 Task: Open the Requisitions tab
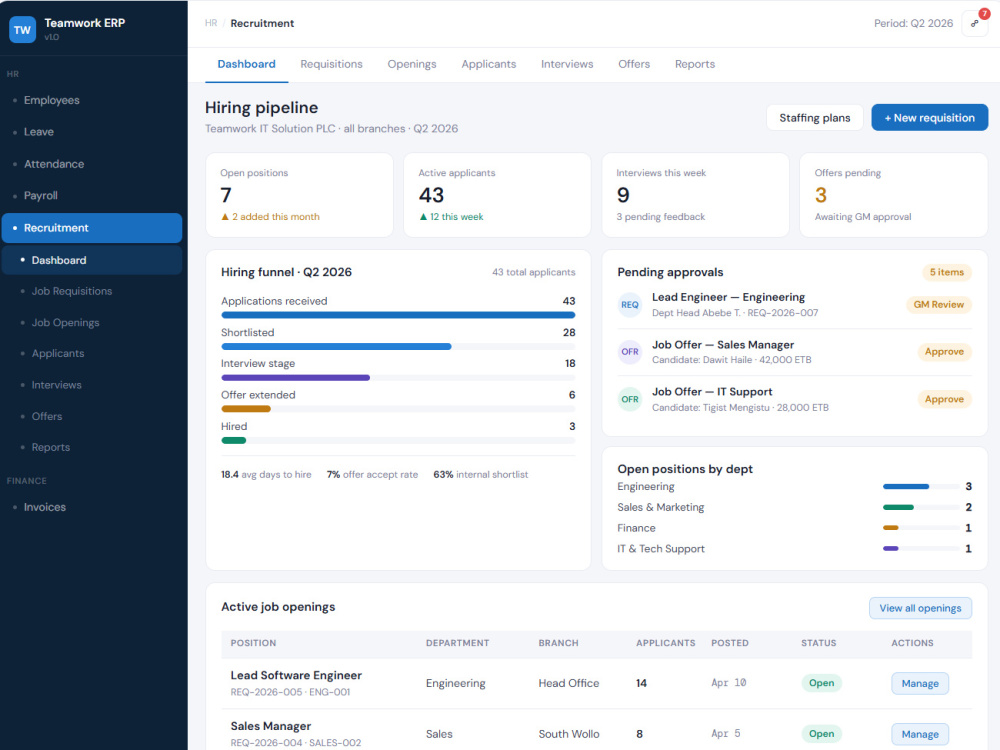click(x=331, y=64)
